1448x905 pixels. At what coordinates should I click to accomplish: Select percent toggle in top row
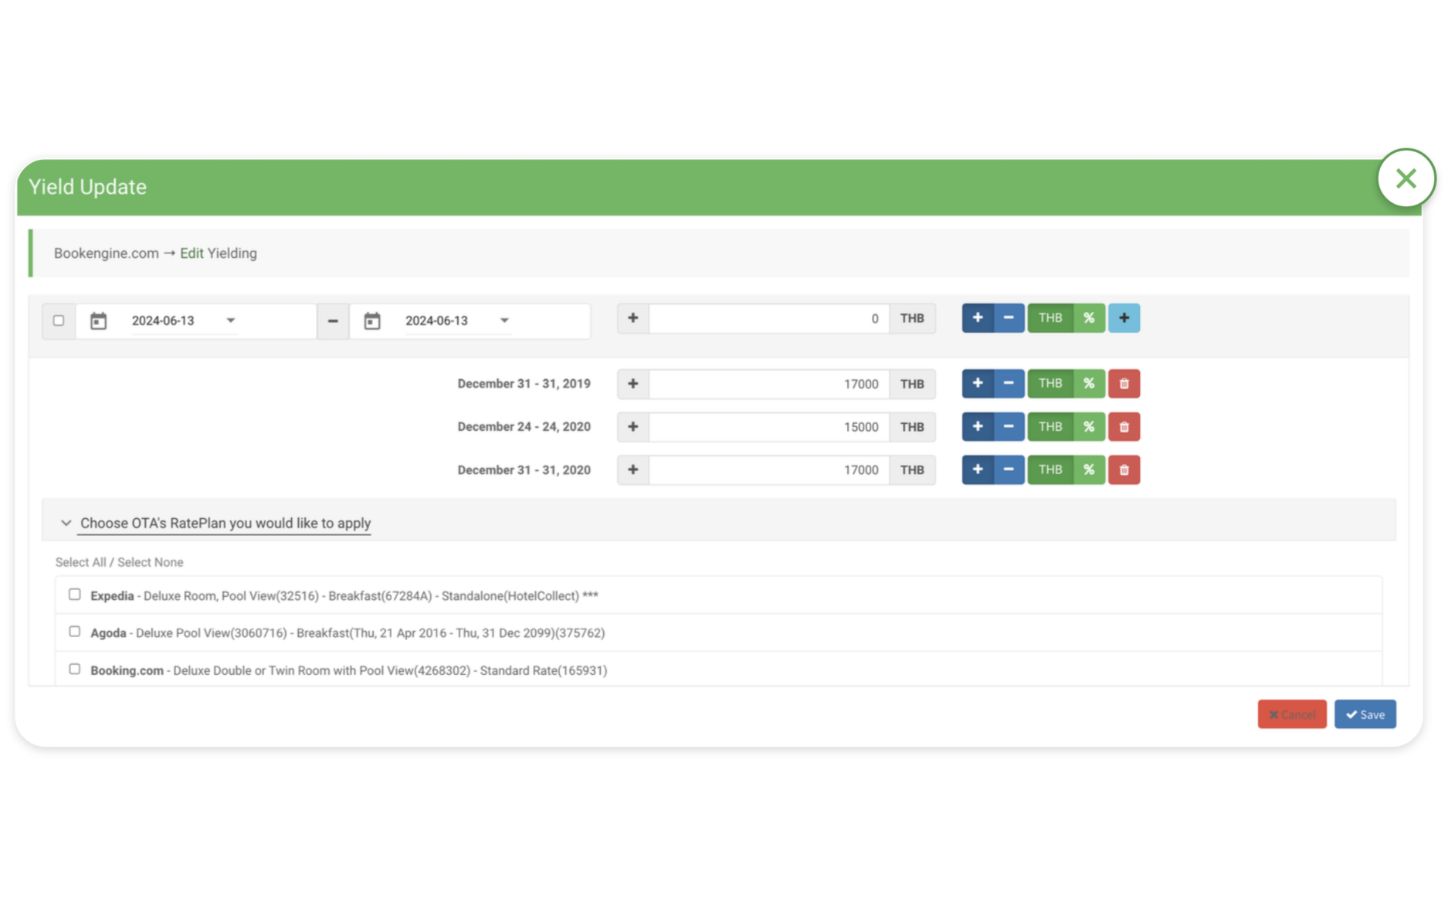coord(1089,318)
